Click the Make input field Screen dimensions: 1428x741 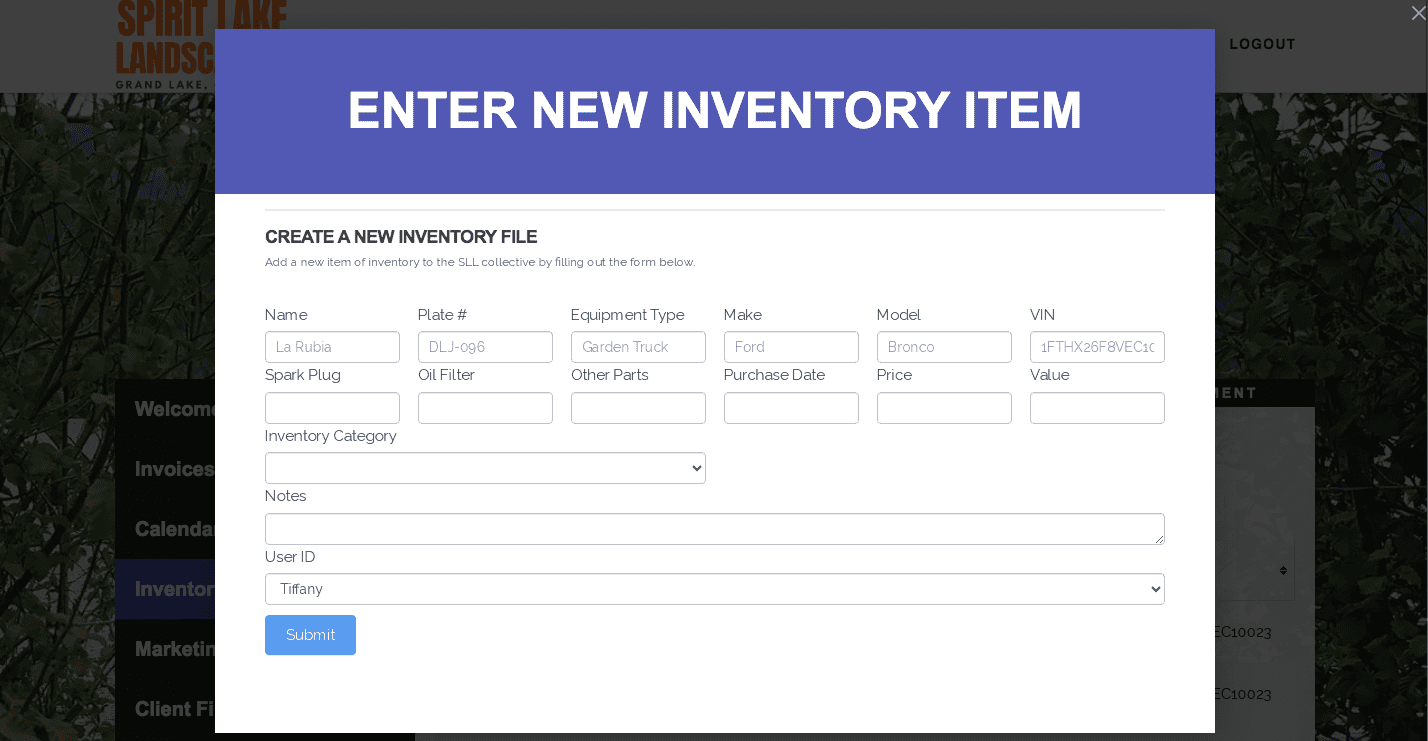(791, 347)
